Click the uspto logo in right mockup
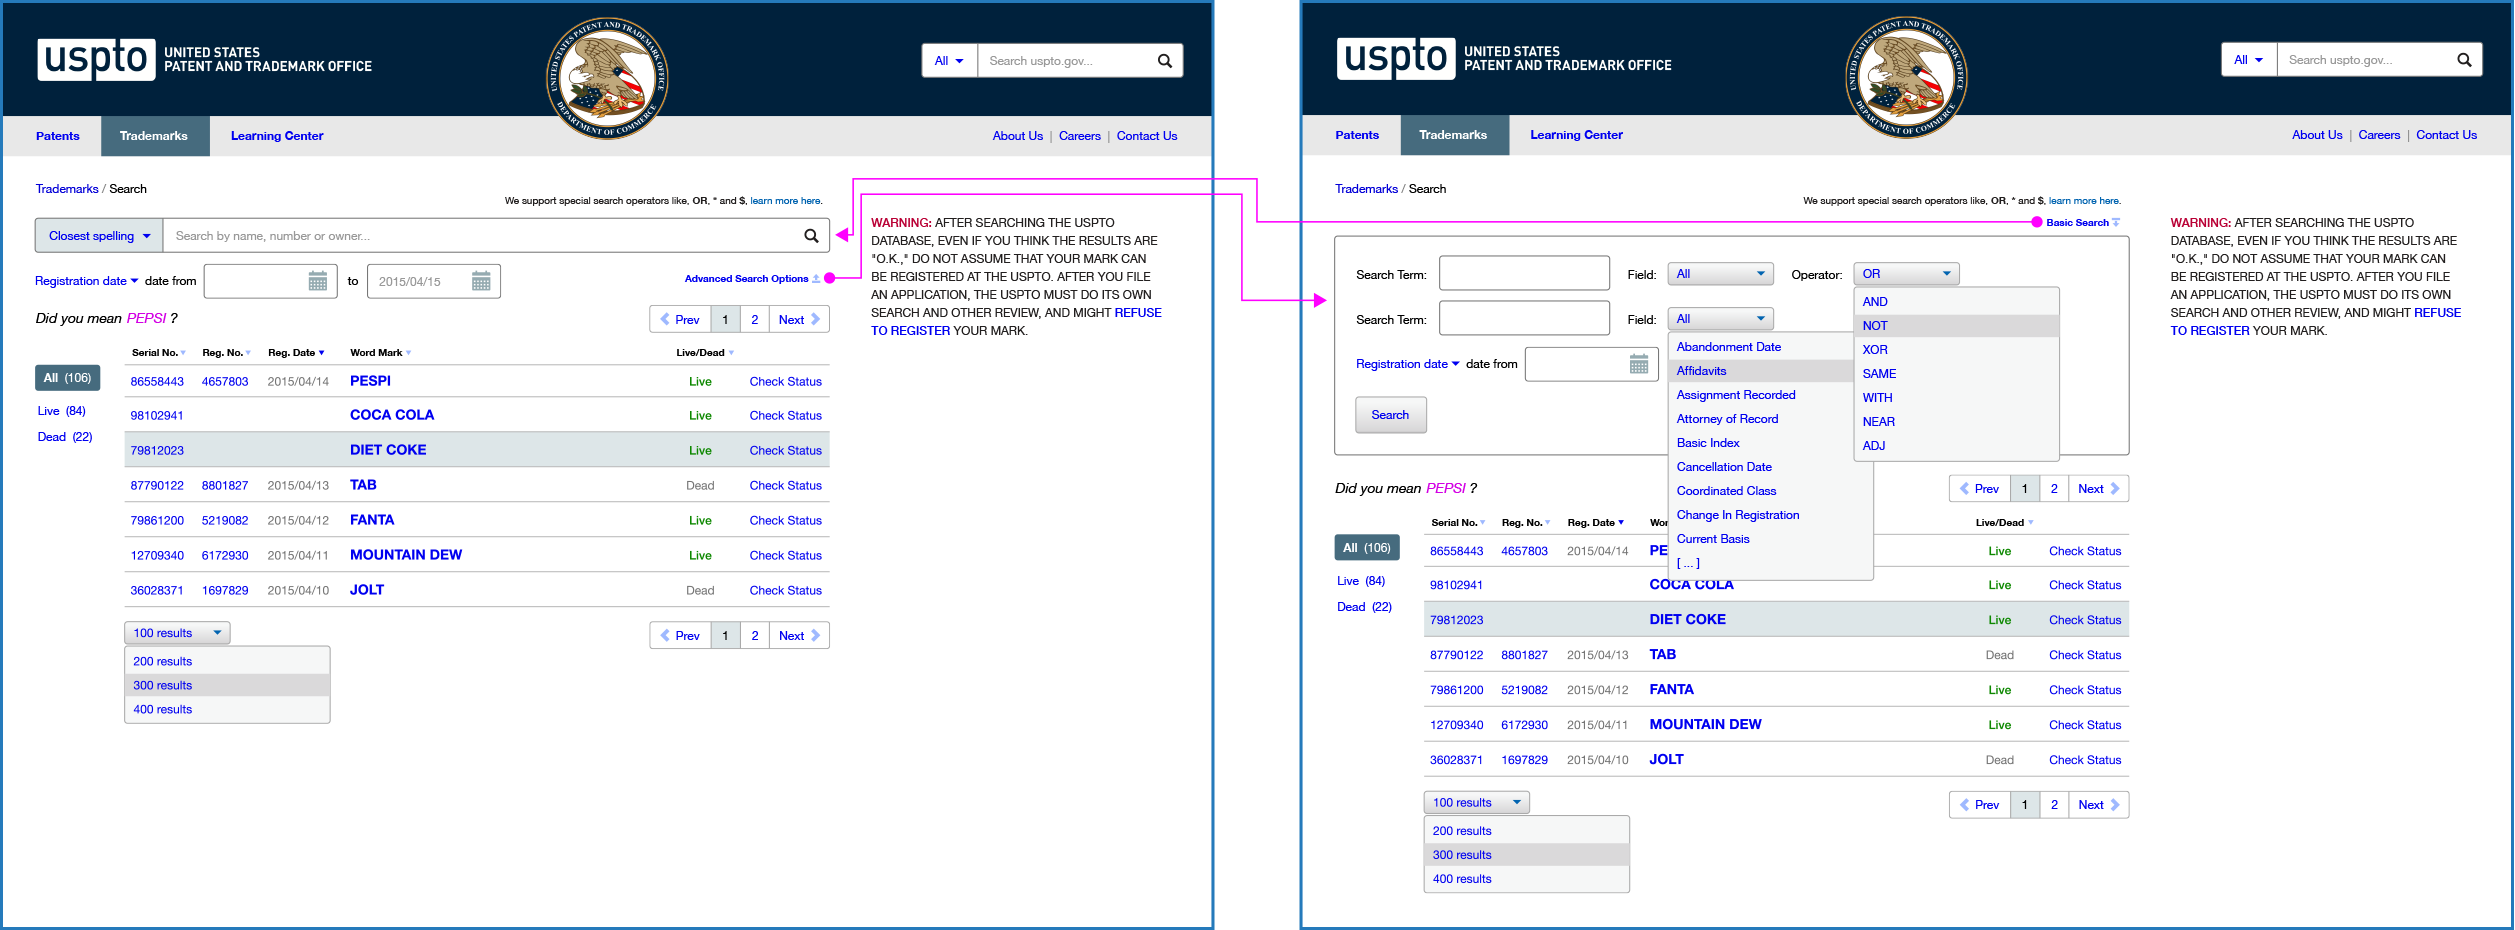 click(1396, 58)
